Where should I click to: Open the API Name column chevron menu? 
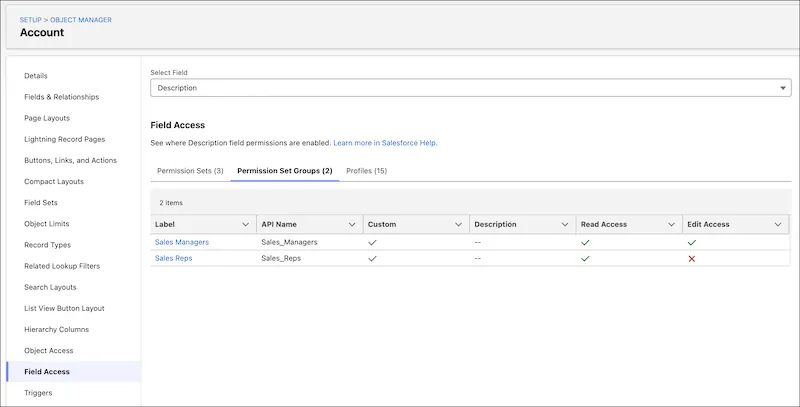pos(351,225)
